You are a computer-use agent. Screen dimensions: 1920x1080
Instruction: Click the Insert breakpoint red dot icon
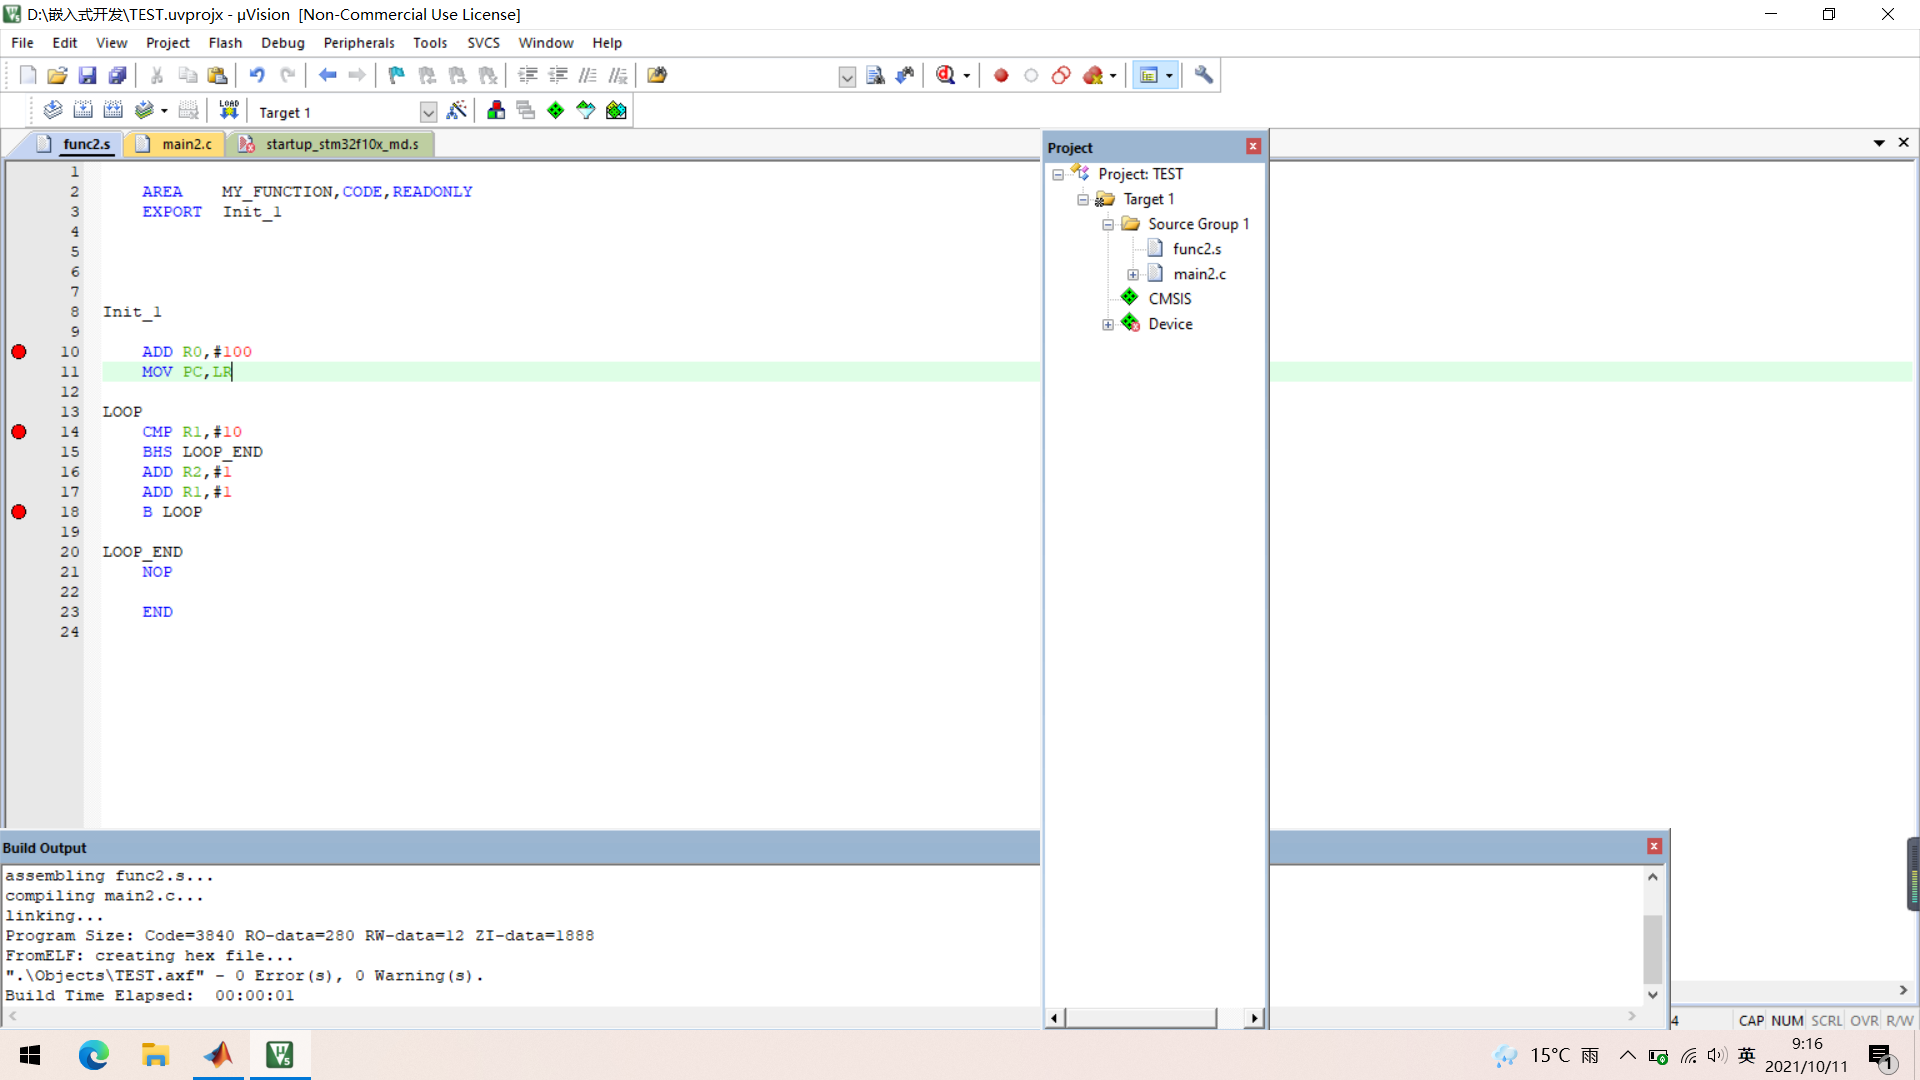(1001, 75)
